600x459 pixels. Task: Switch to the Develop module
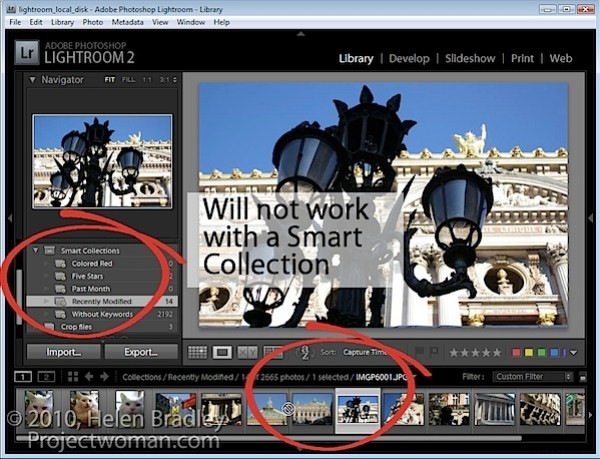[409, 59]
